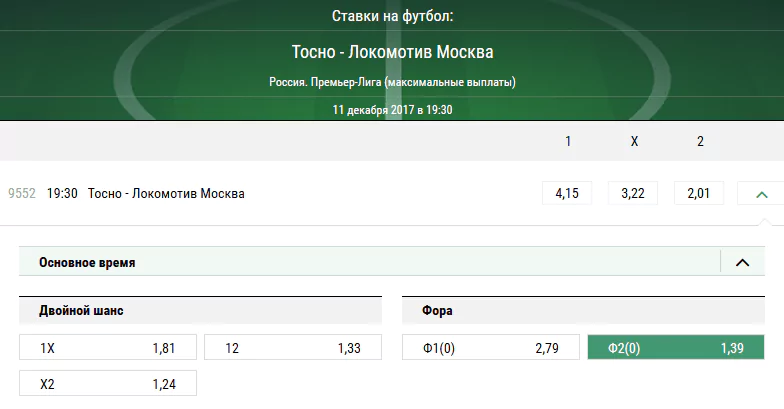
Task: Collapse the Основное время section arrow
Action: (742, 262)
